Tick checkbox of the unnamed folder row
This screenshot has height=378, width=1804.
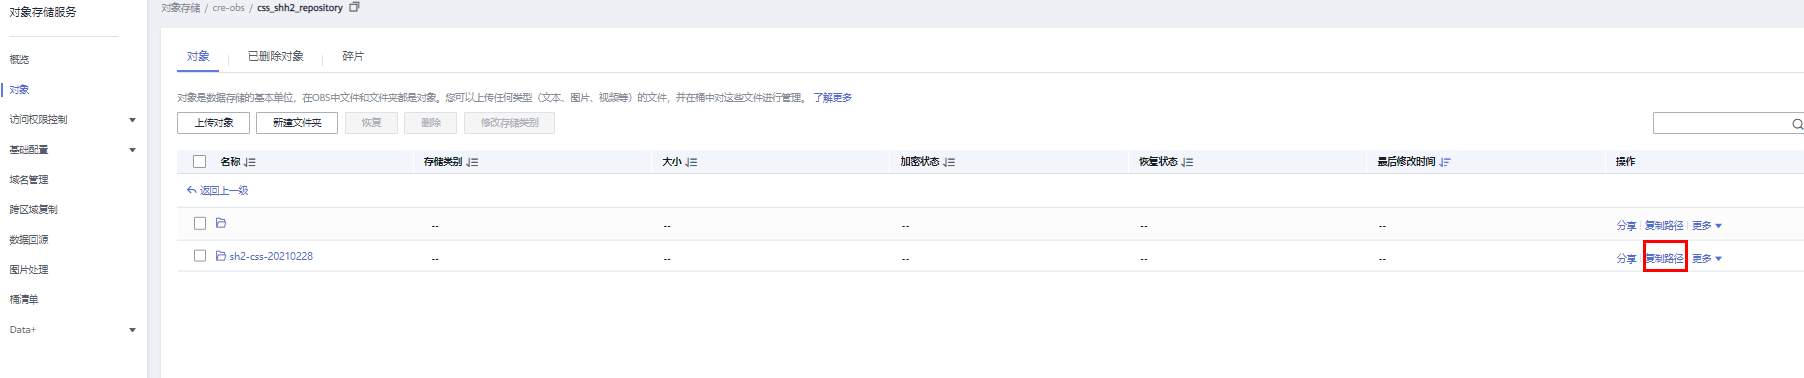200,223
